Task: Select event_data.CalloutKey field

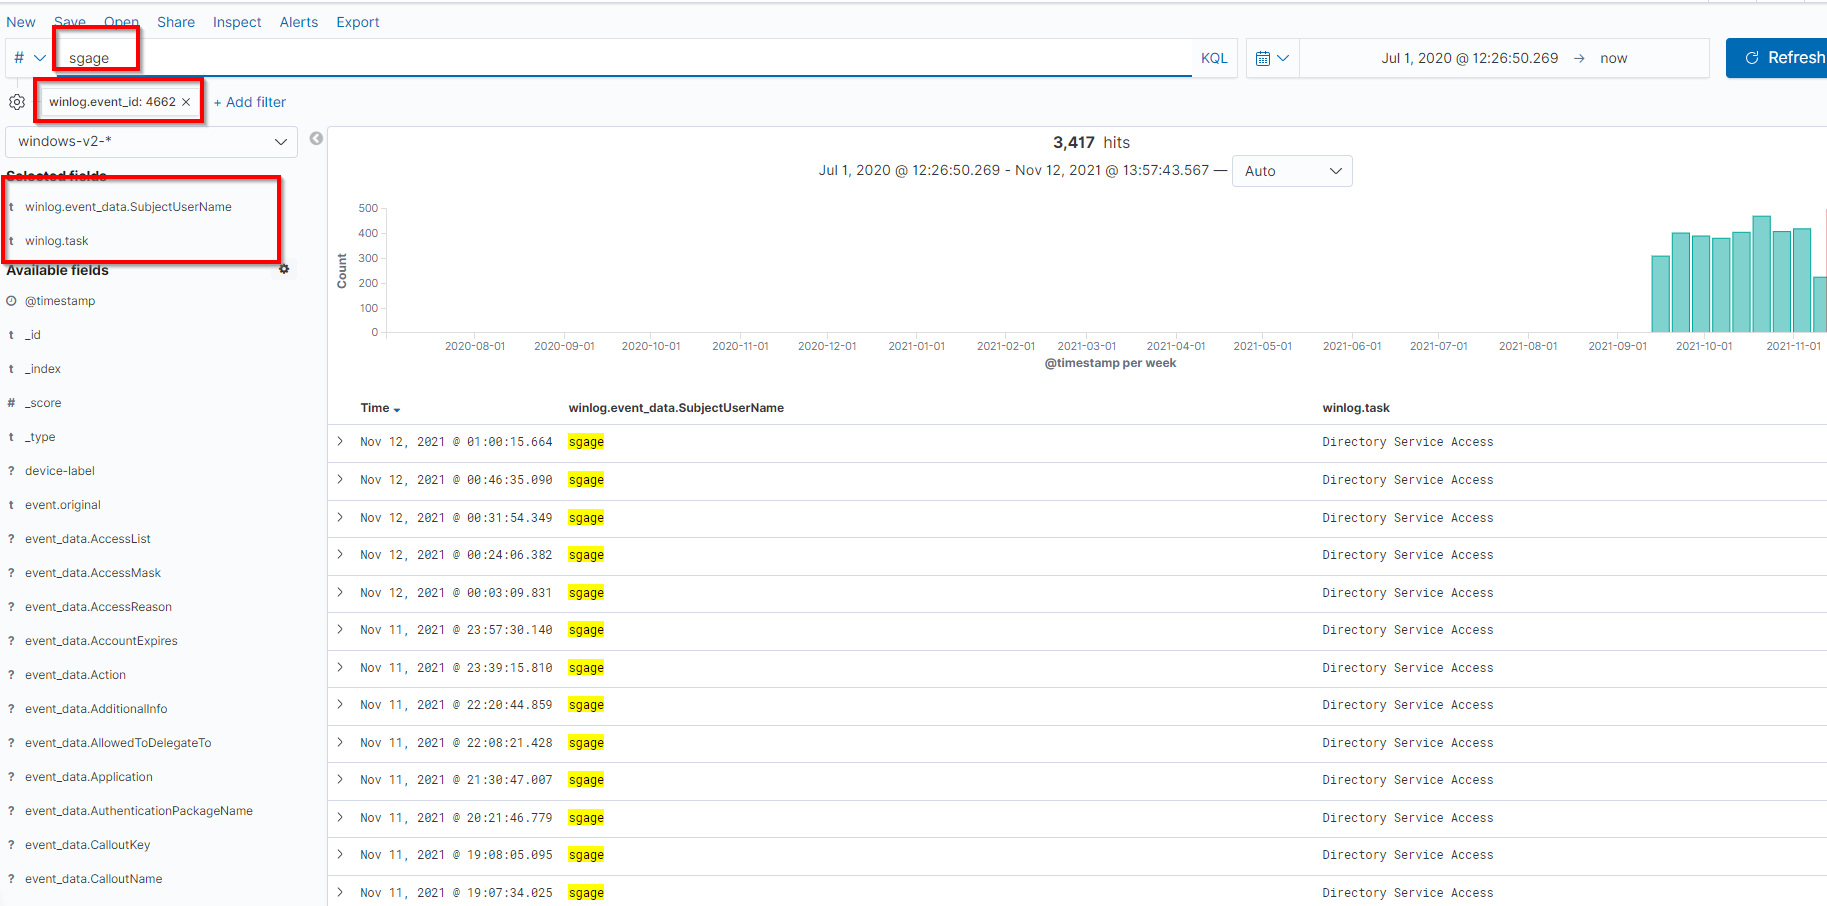Action: pos(88,845)
